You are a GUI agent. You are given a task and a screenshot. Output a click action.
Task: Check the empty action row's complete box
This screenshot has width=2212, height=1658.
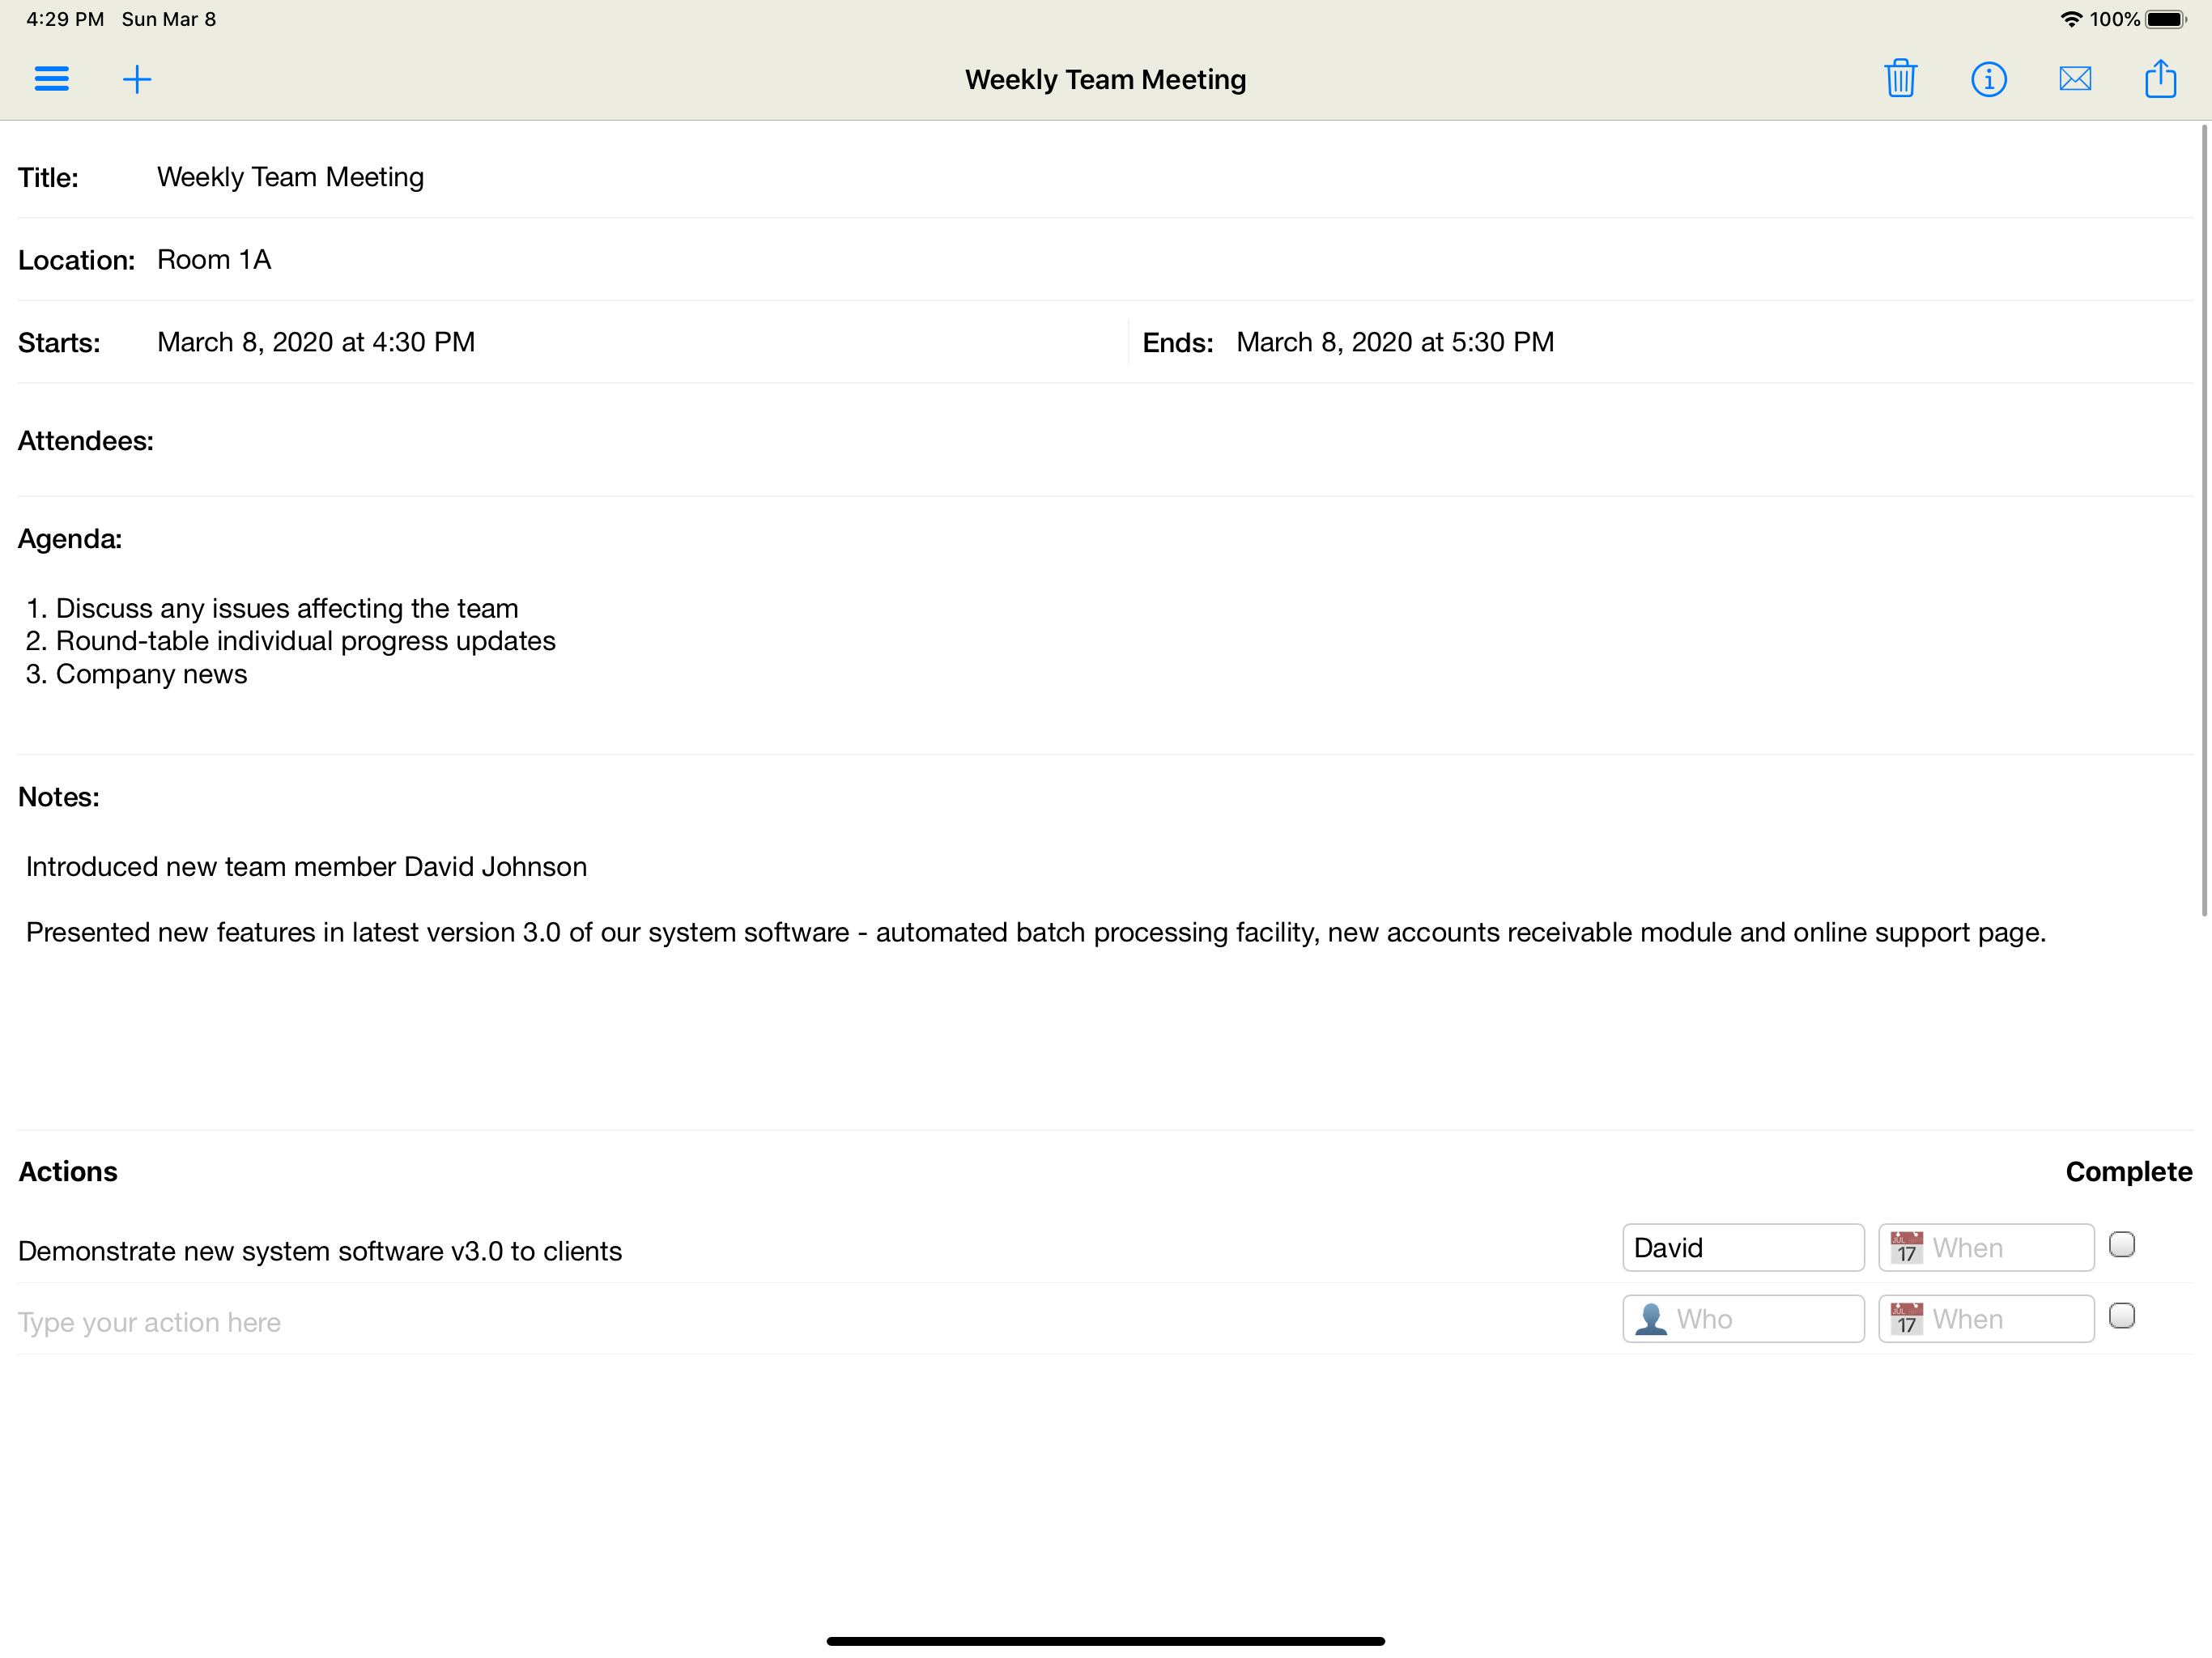(2121, 1316)
